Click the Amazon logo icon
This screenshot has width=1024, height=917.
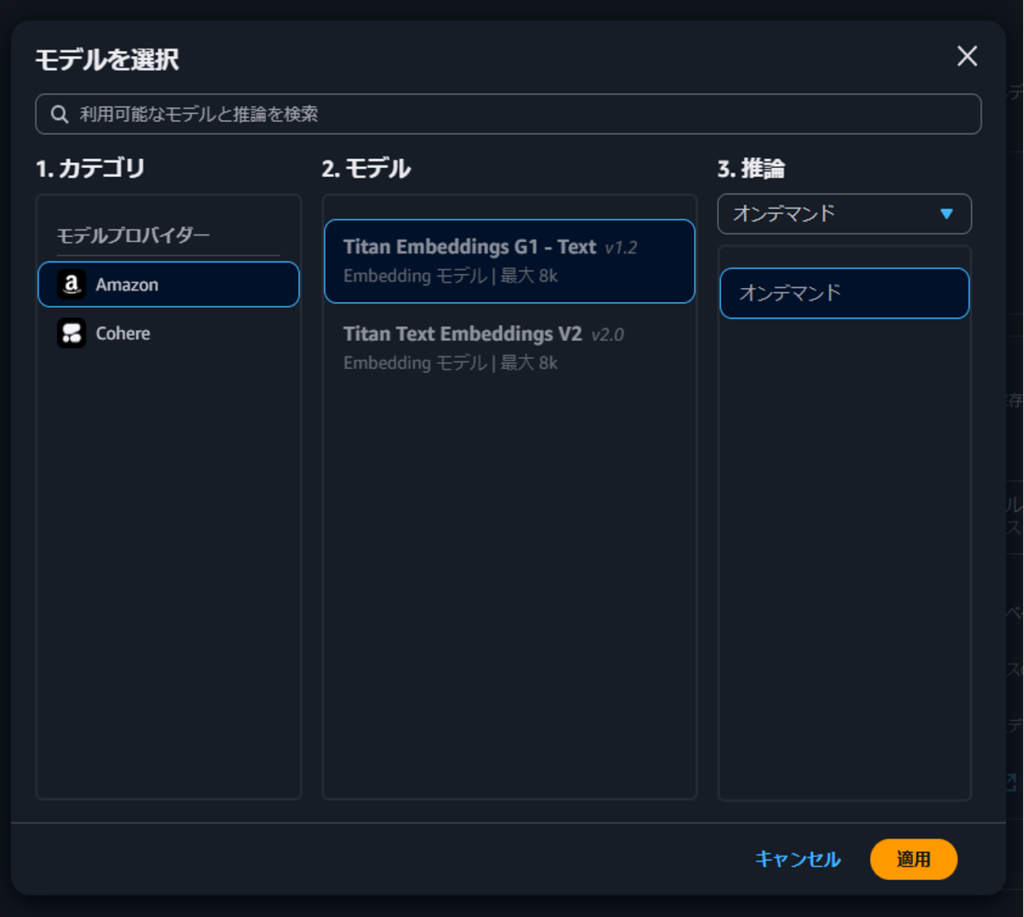(71, 285)
